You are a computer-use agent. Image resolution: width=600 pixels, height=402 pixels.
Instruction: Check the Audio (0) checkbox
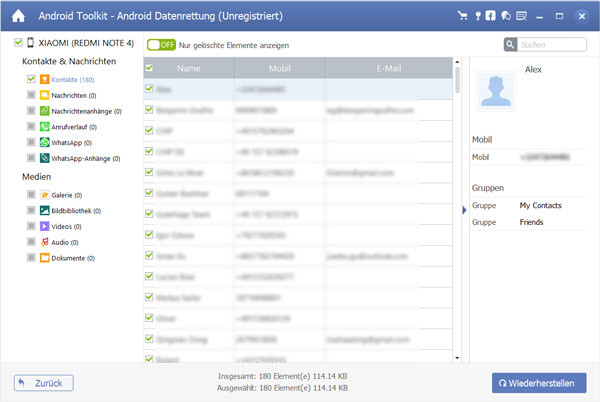31,241
